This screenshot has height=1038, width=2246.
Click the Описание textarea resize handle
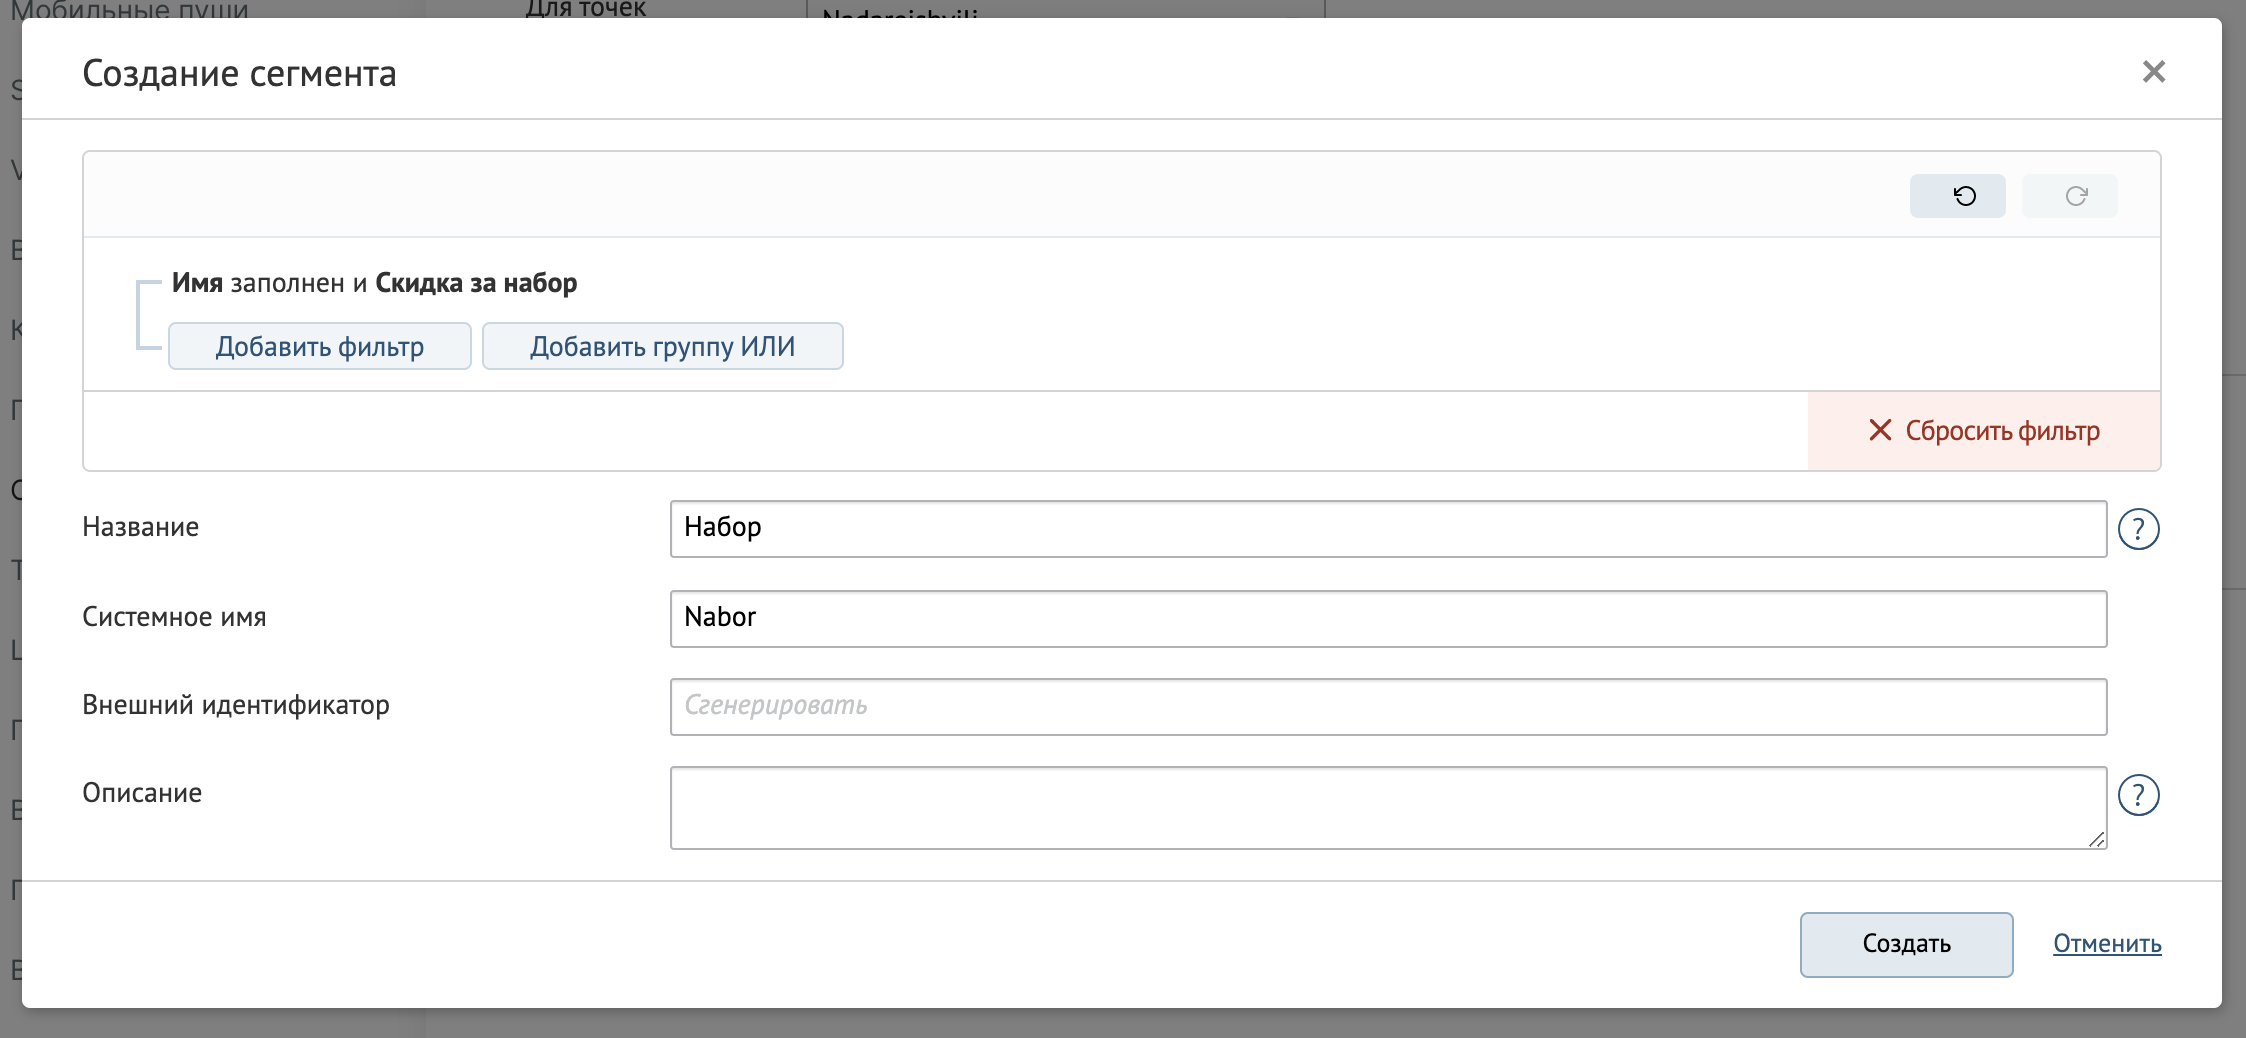(x=2096, y=839)
